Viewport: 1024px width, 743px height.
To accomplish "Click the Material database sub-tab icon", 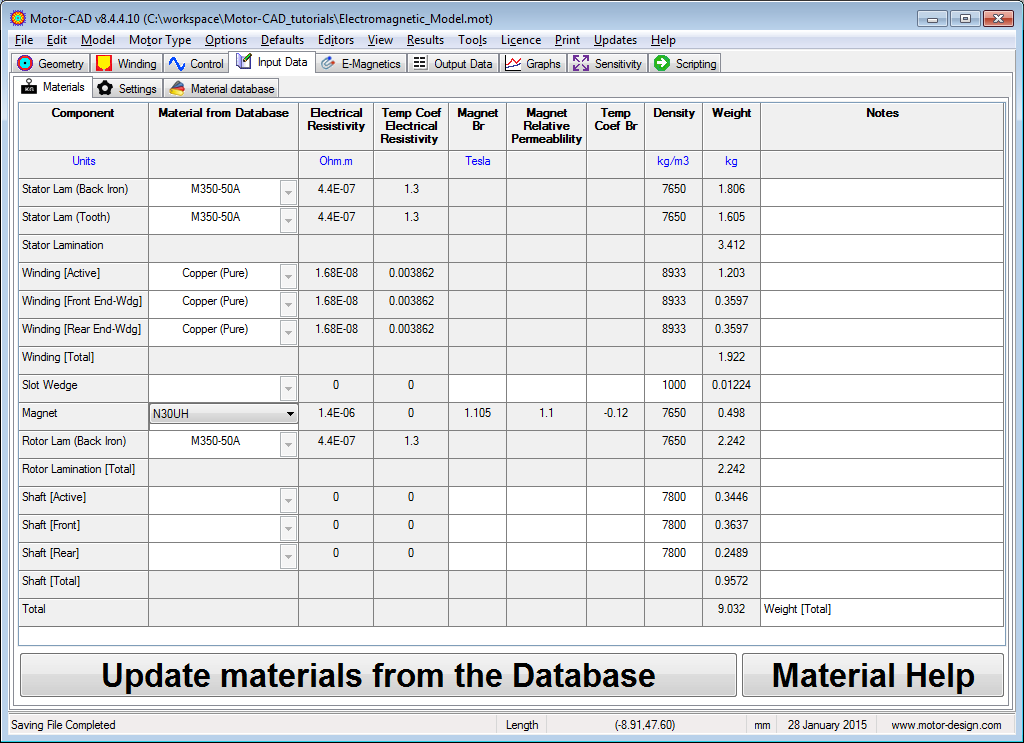I will (177, 88).
